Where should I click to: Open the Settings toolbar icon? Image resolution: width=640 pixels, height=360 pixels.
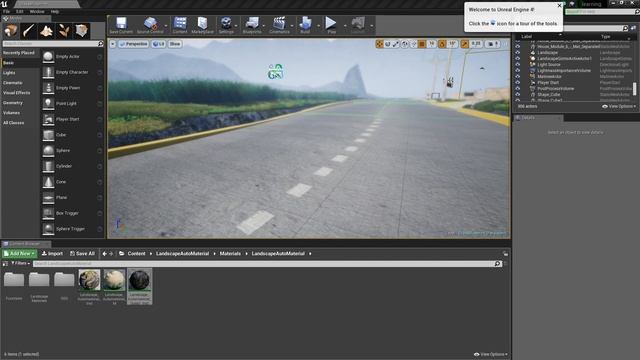(226, 25)
